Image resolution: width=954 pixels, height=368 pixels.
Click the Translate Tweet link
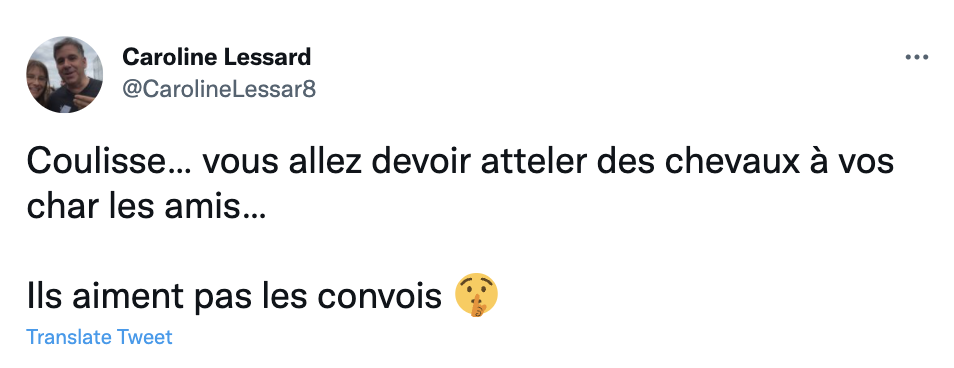(99, 337)
